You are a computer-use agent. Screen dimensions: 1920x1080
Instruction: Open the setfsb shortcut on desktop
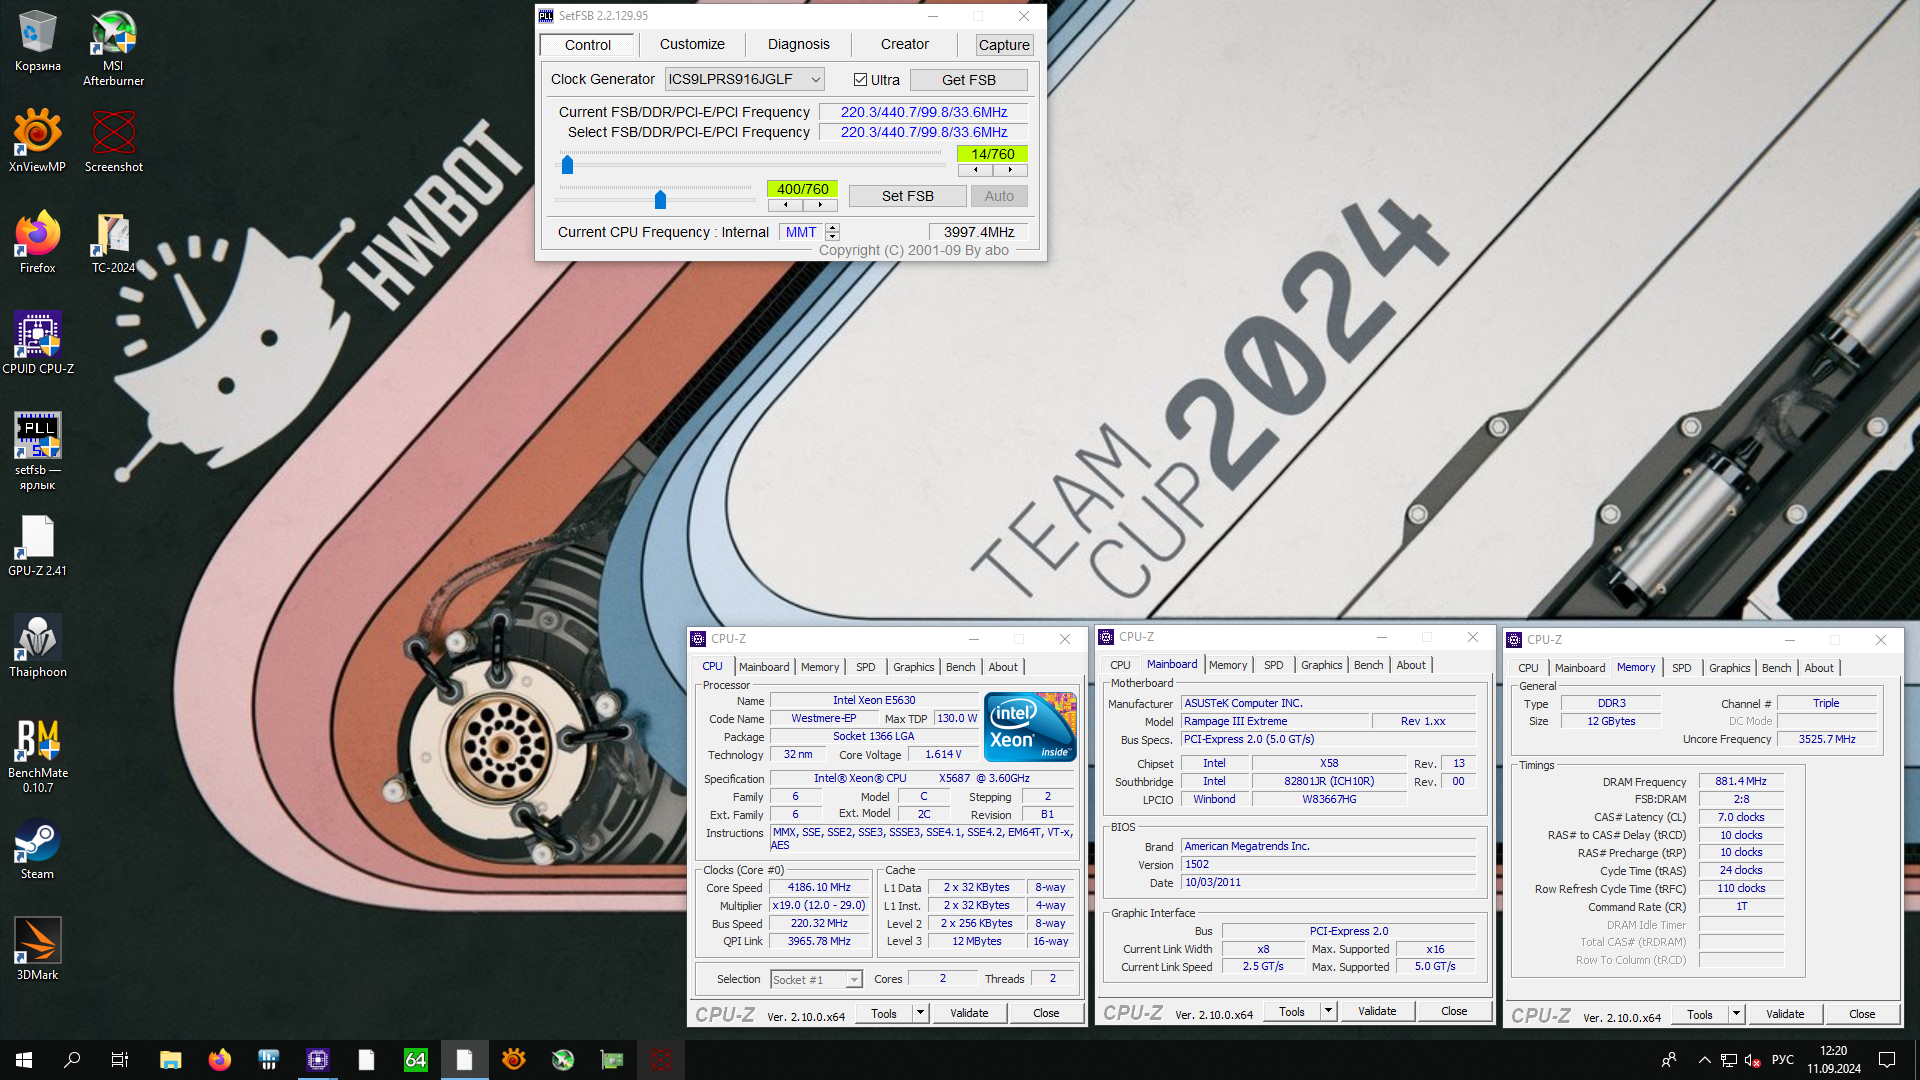click(x=37, y=451)
